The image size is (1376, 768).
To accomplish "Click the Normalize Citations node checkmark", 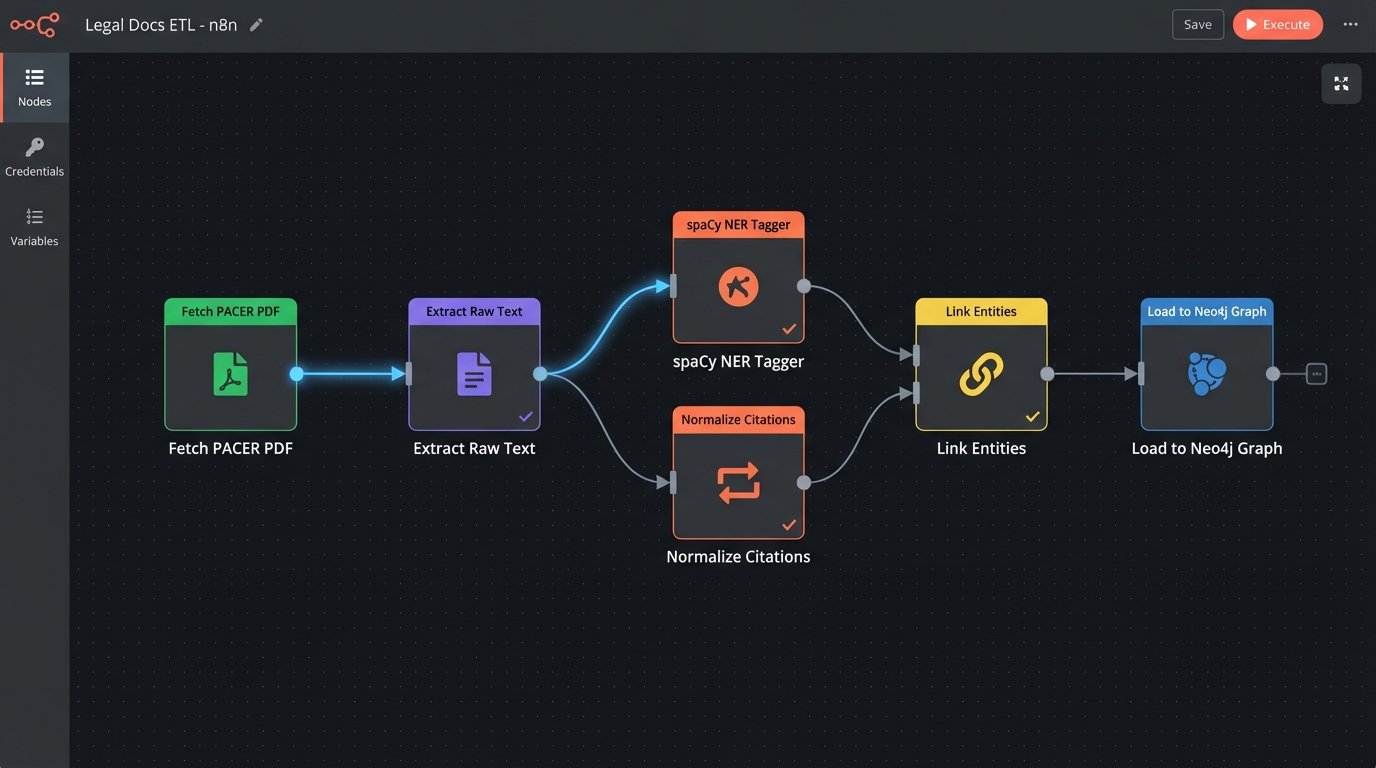I will pos(789,524).
